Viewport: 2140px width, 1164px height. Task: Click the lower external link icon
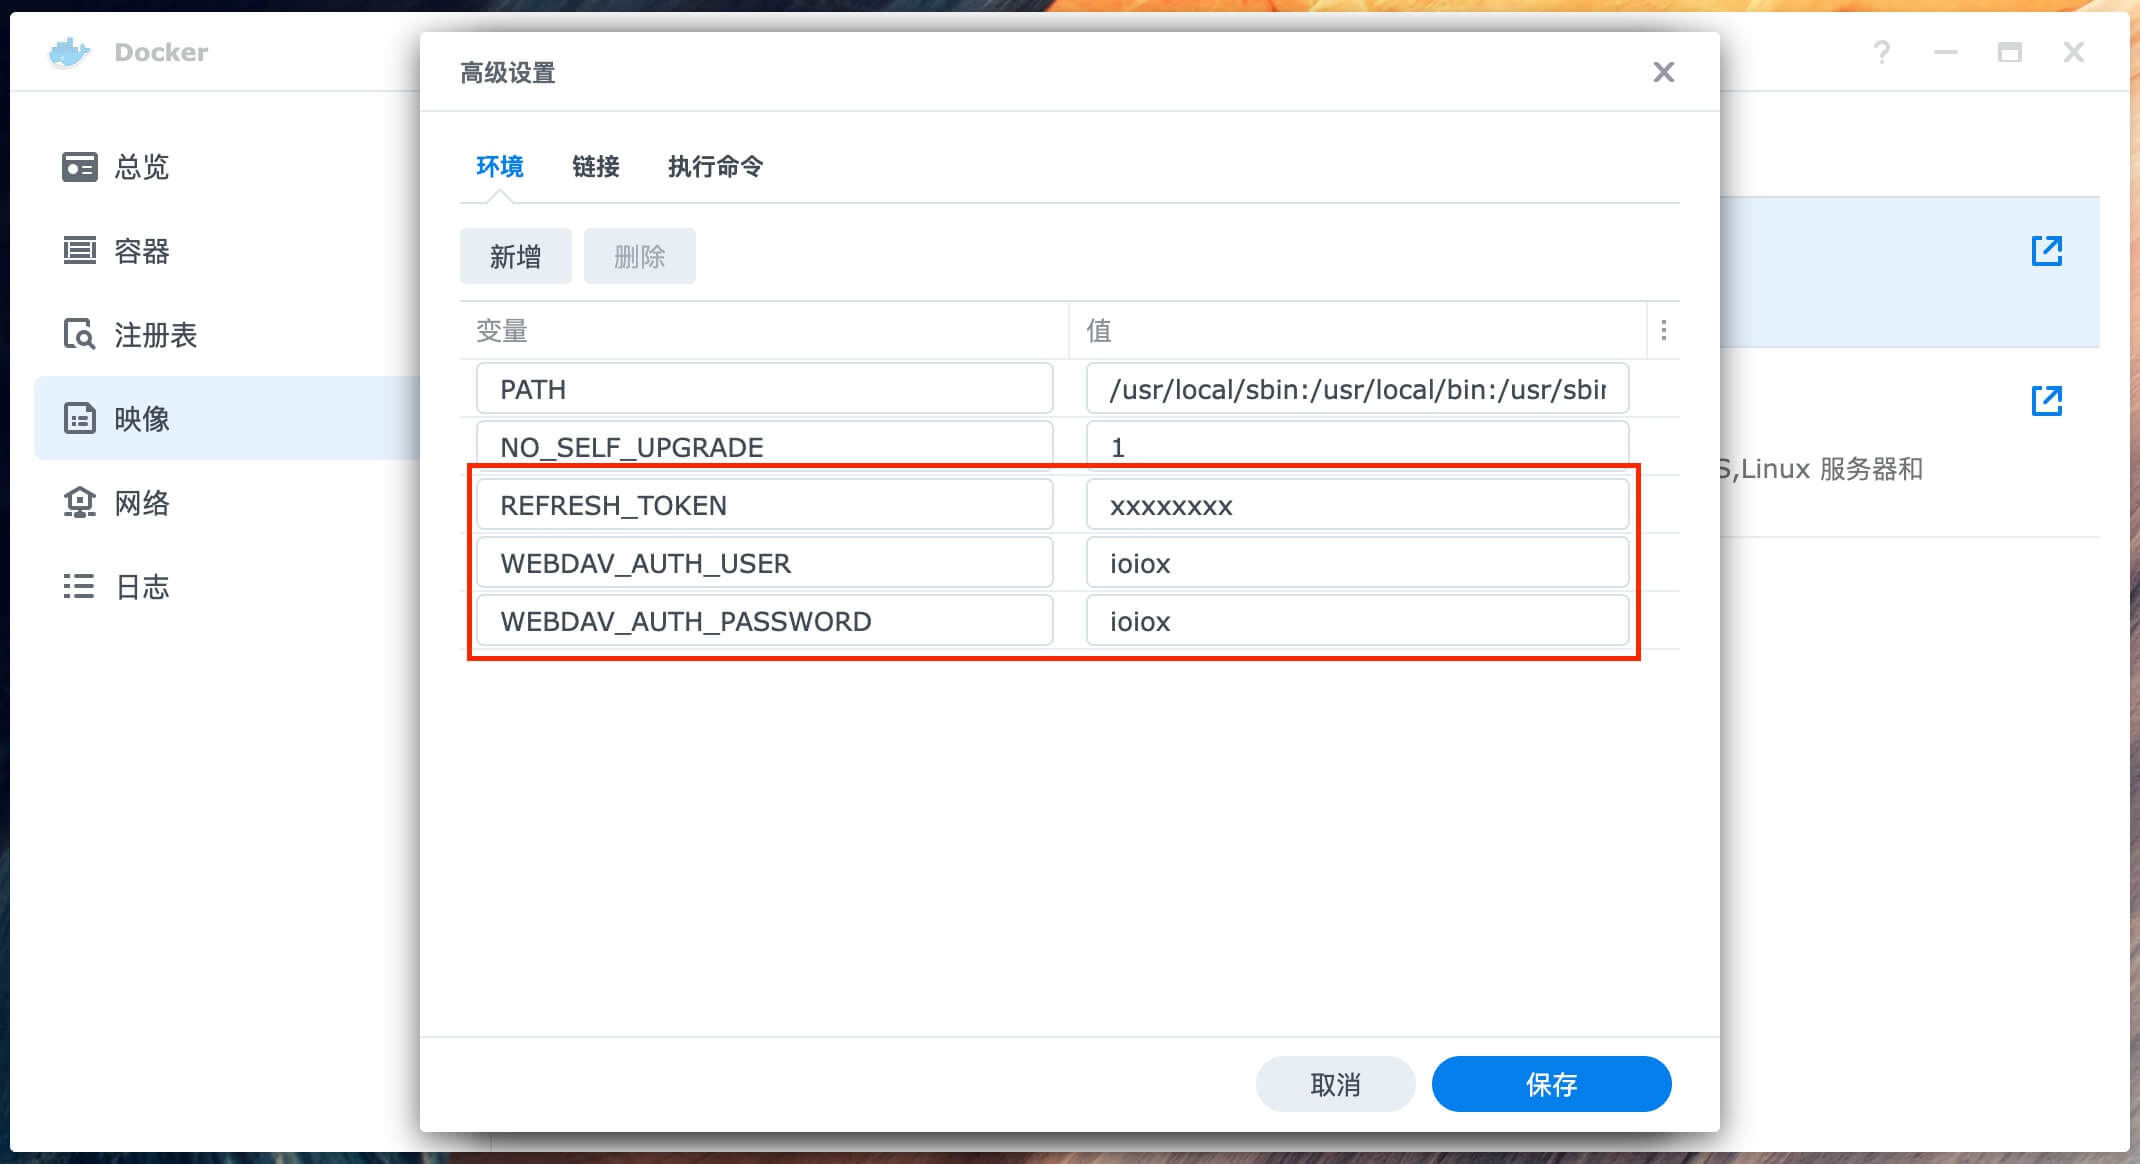point(2046,401)
